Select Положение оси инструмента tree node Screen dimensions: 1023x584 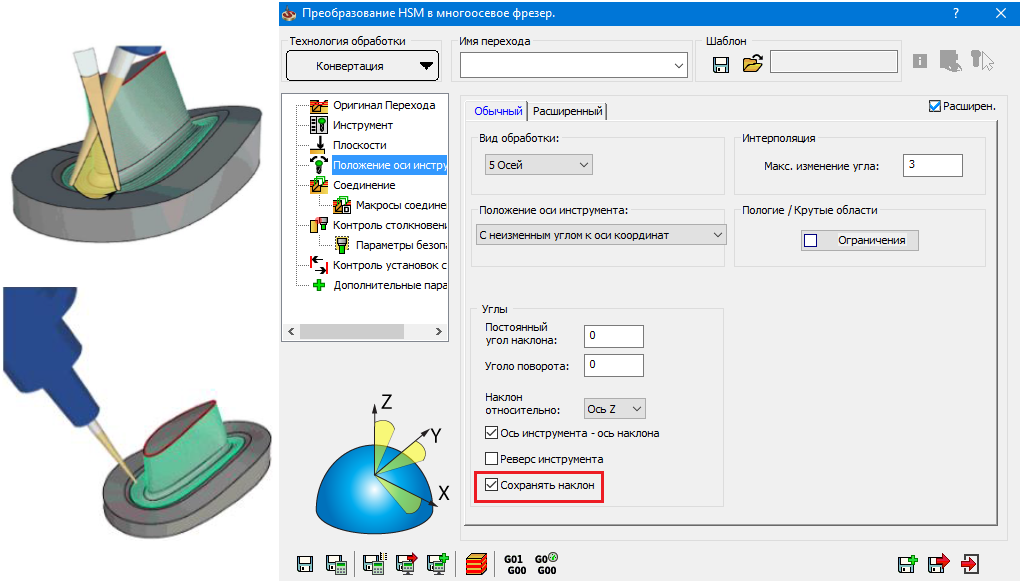coord(389,165)
